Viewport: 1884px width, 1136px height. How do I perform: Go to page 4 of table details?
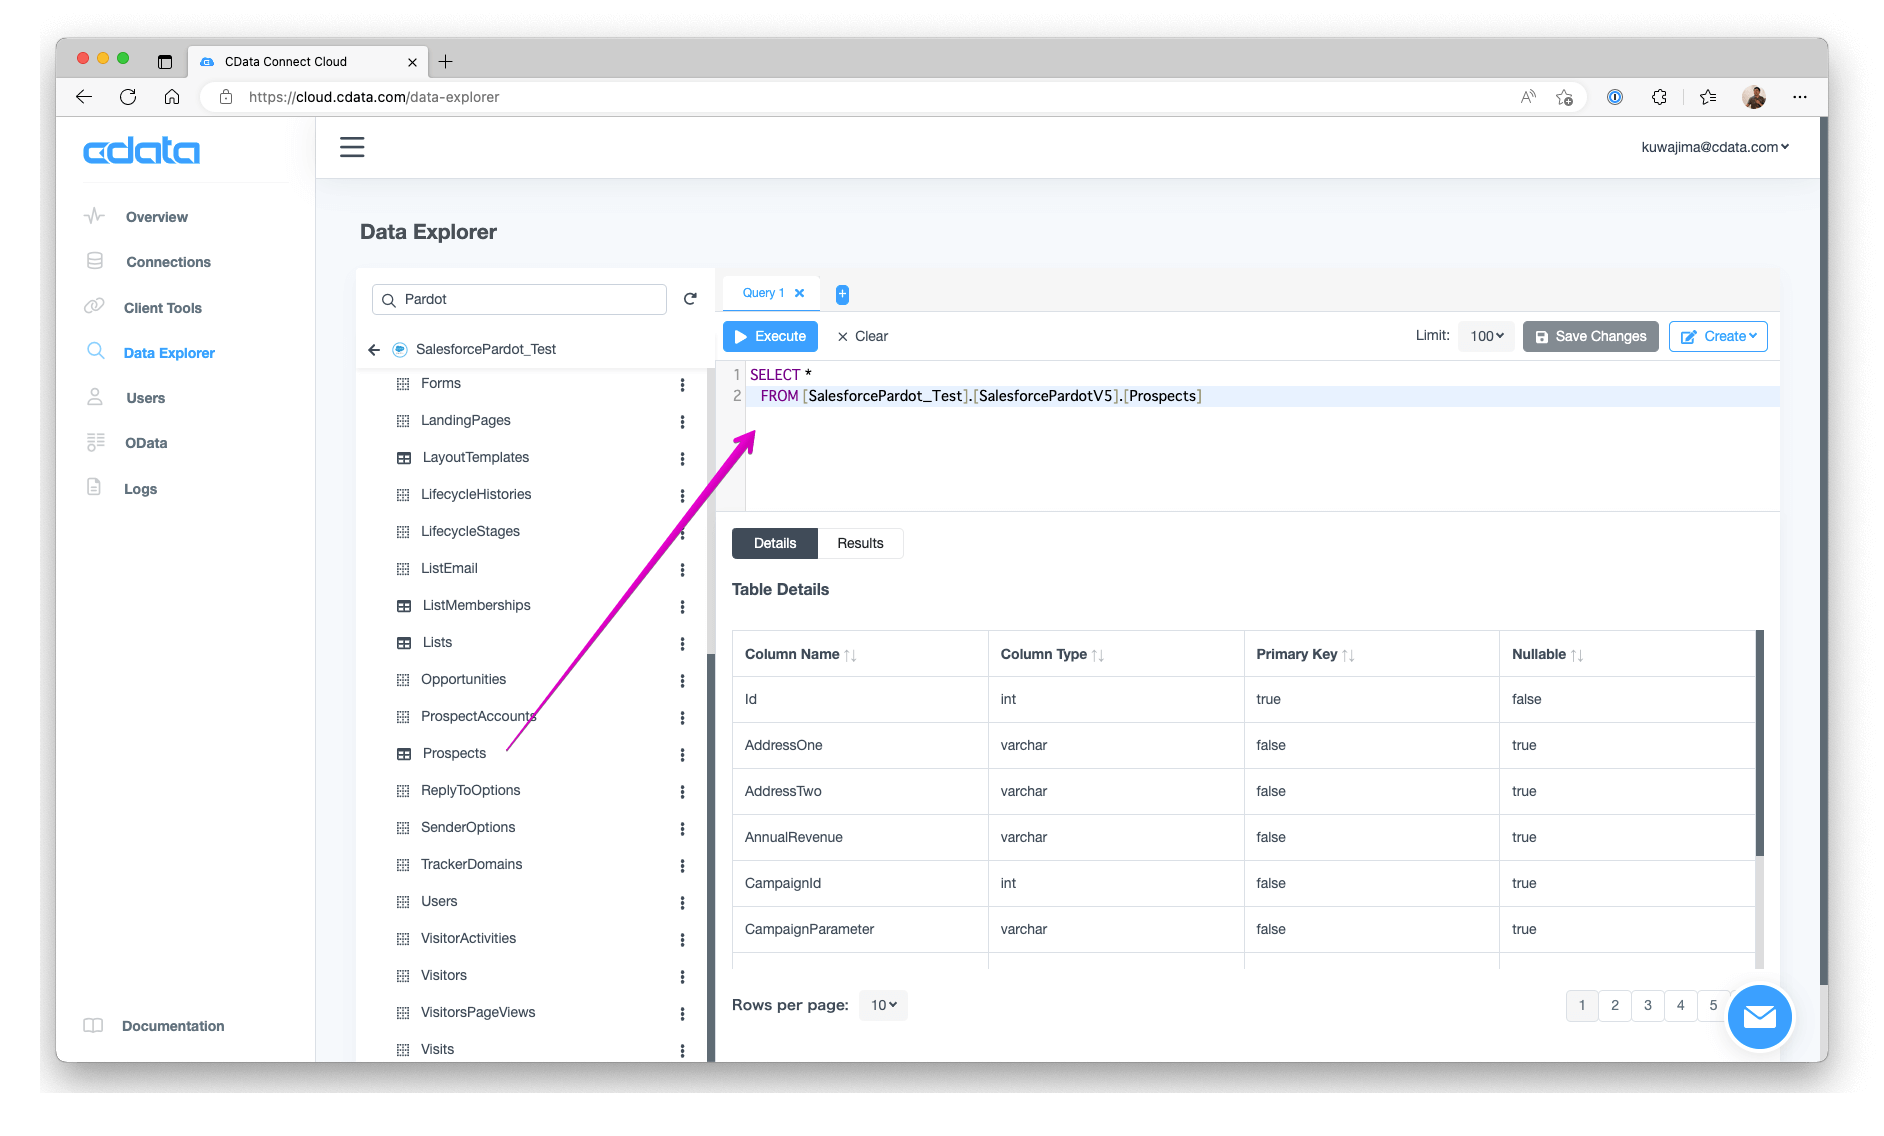[1681, 1006]
